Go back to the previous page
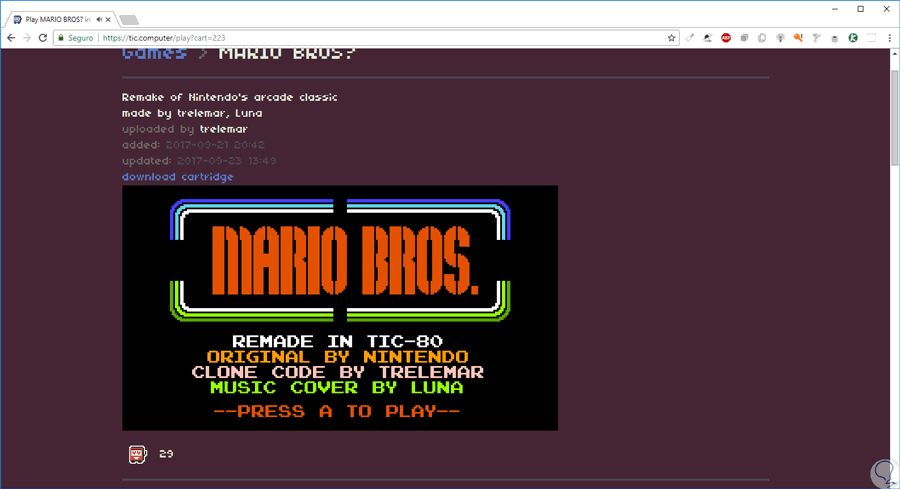The width and height of the screenshot is (900, 489). (11, 38)
